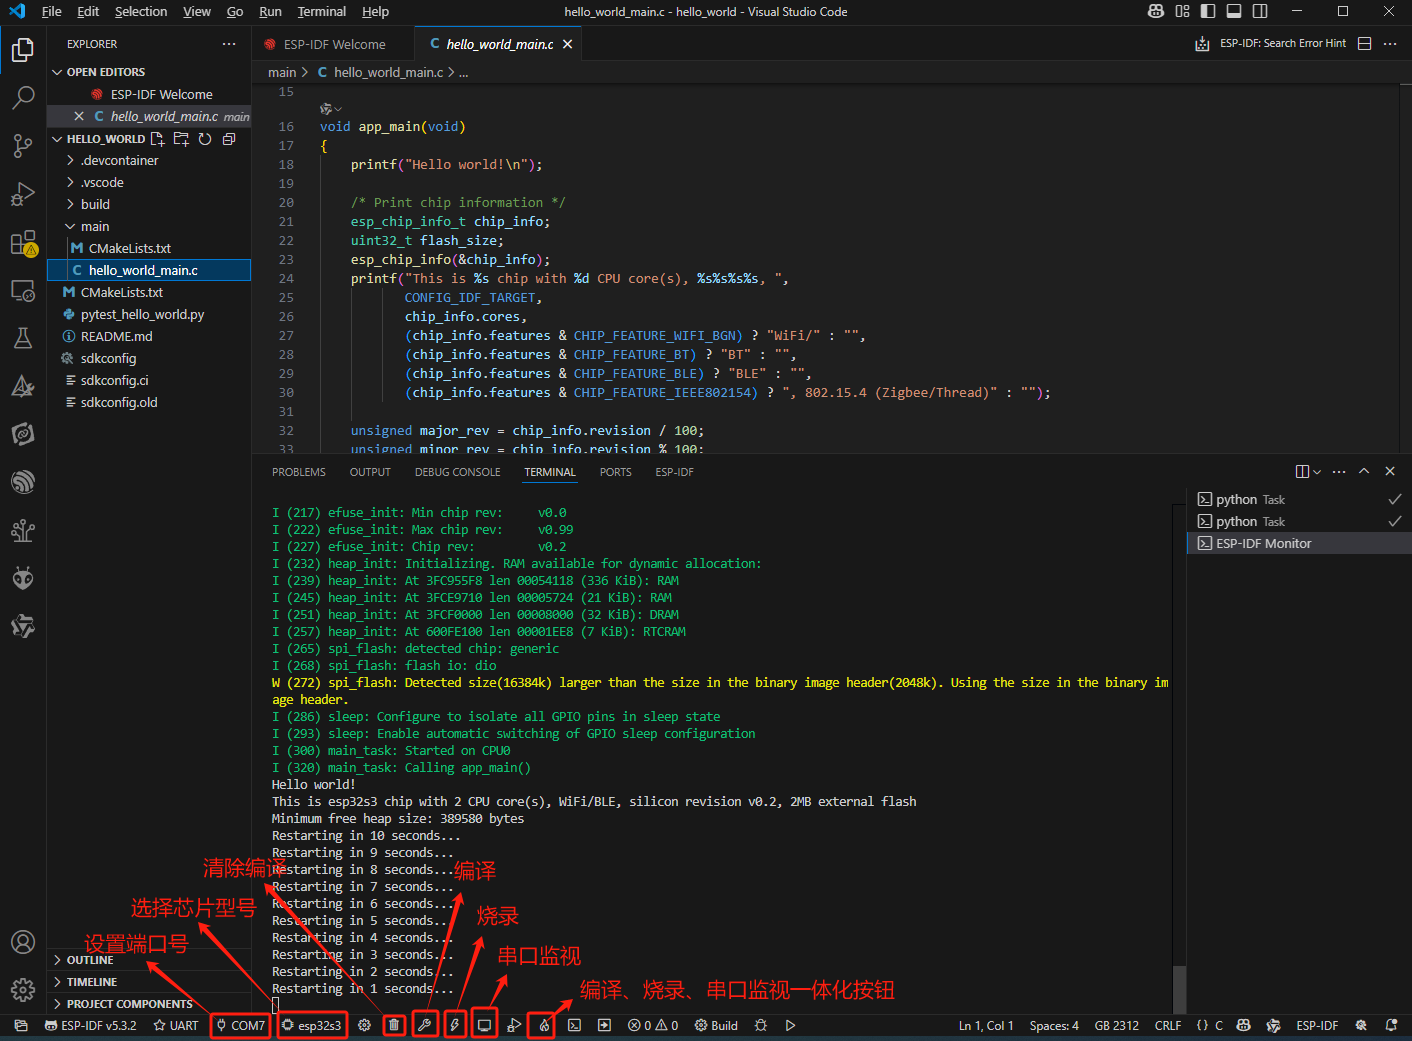Screen dimensions: 1412x1041
Task: Click the COM7 port selector
Action: pos(240,1025)
